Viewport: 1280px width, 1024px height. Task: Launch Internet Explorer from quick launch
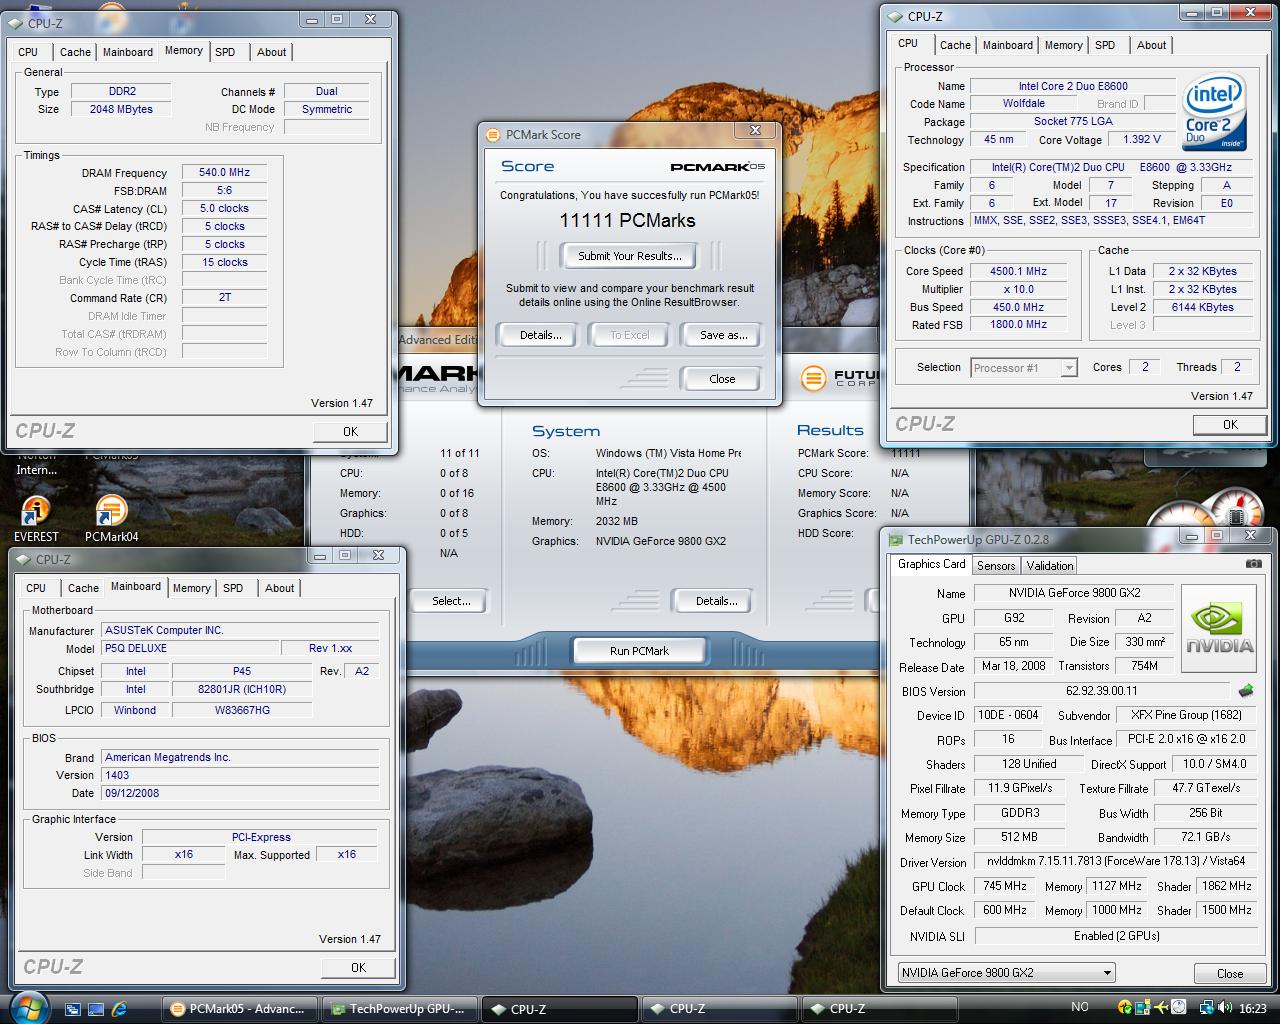(x=119, y=1008)
